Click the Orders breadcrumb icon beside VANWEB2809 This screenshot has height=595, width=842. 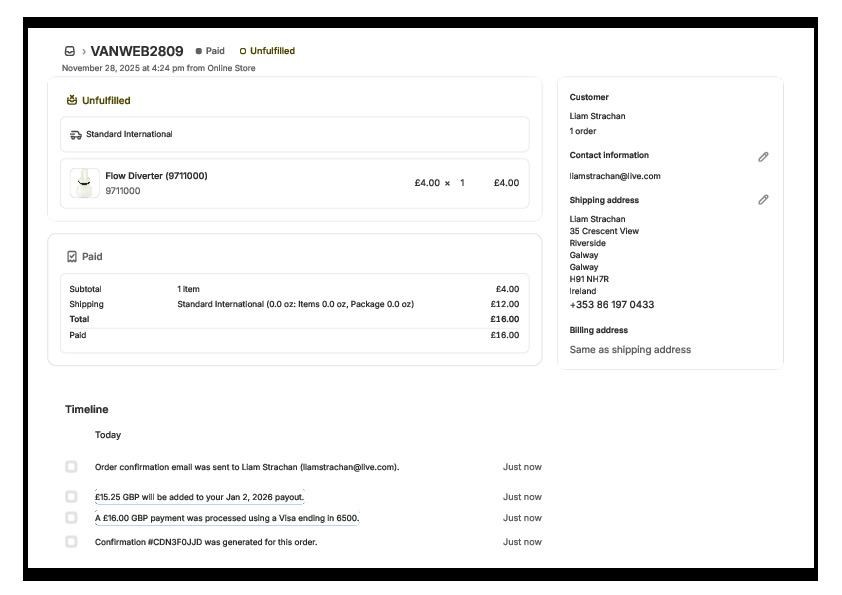click(x=69, y=51)
